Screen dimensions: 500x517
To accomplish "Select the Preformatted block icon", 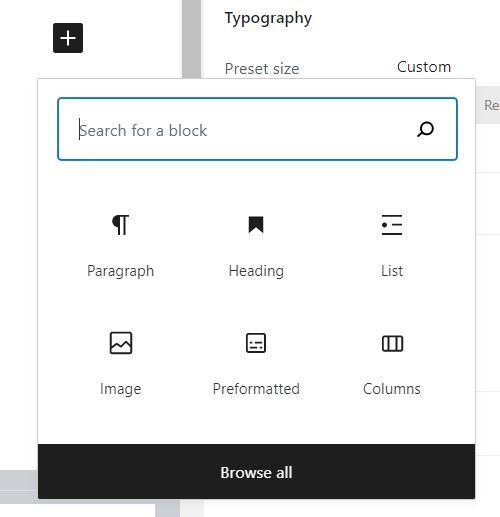I will [256, 343].
